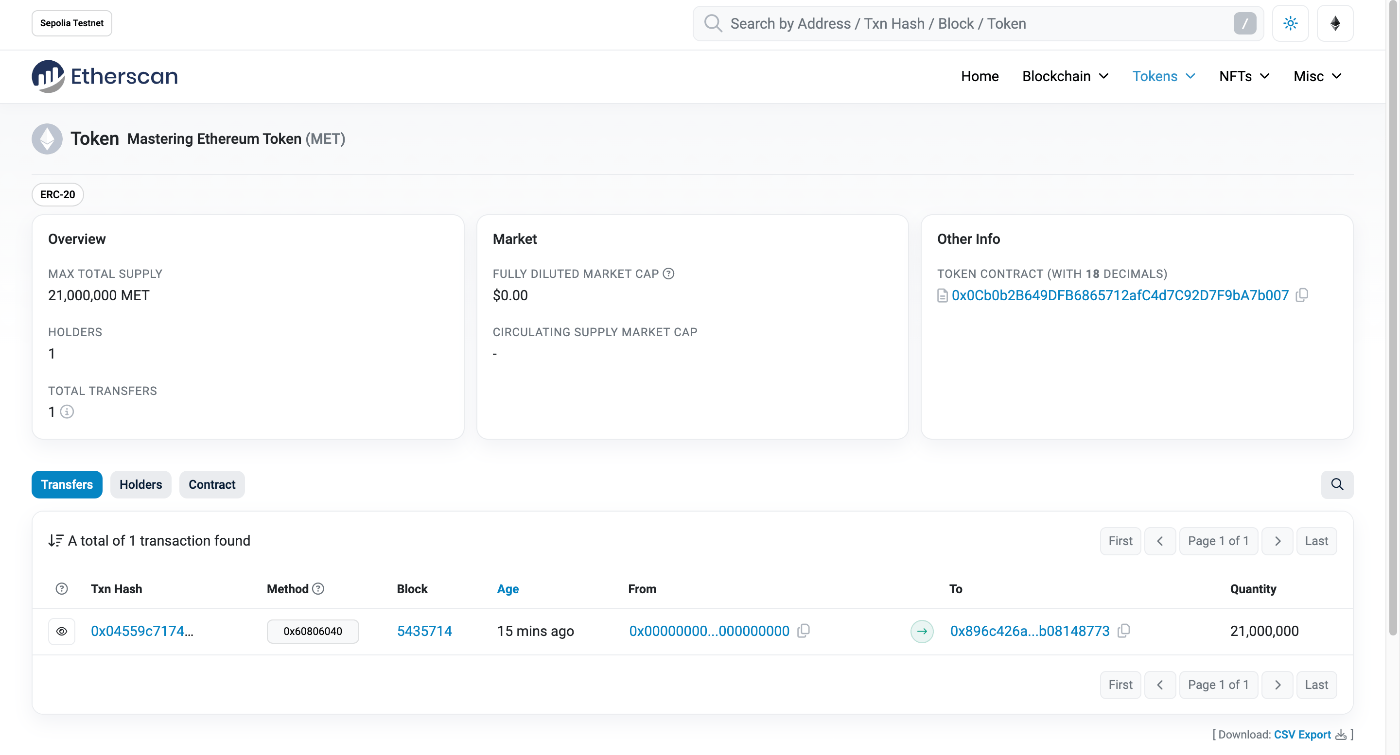Click top pagination next page arrow
This screenshot has width=1400, height=755.
pyautogui.click(x=1278, y=541)
